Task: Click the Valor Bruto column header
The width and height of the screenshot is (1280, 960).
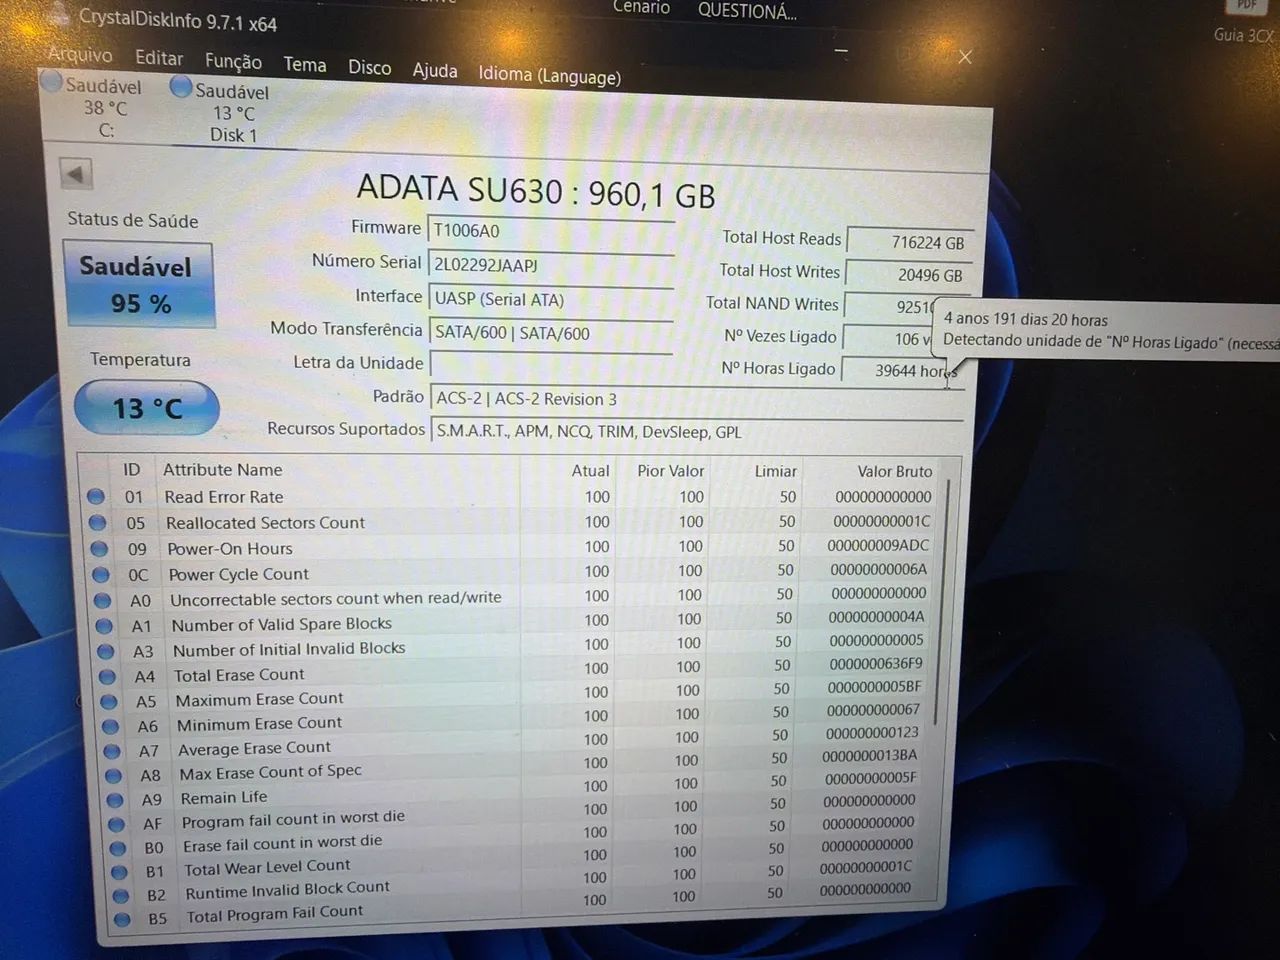Action: (894, 470)
